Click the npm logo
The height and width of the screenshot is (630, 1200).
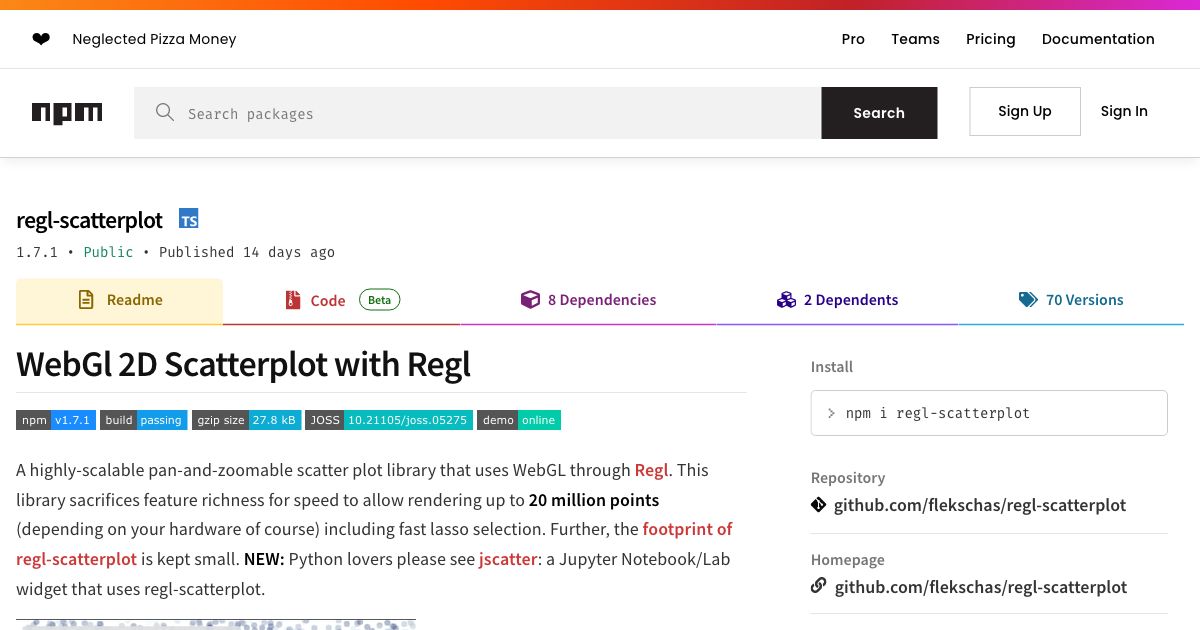pos(67,112)
